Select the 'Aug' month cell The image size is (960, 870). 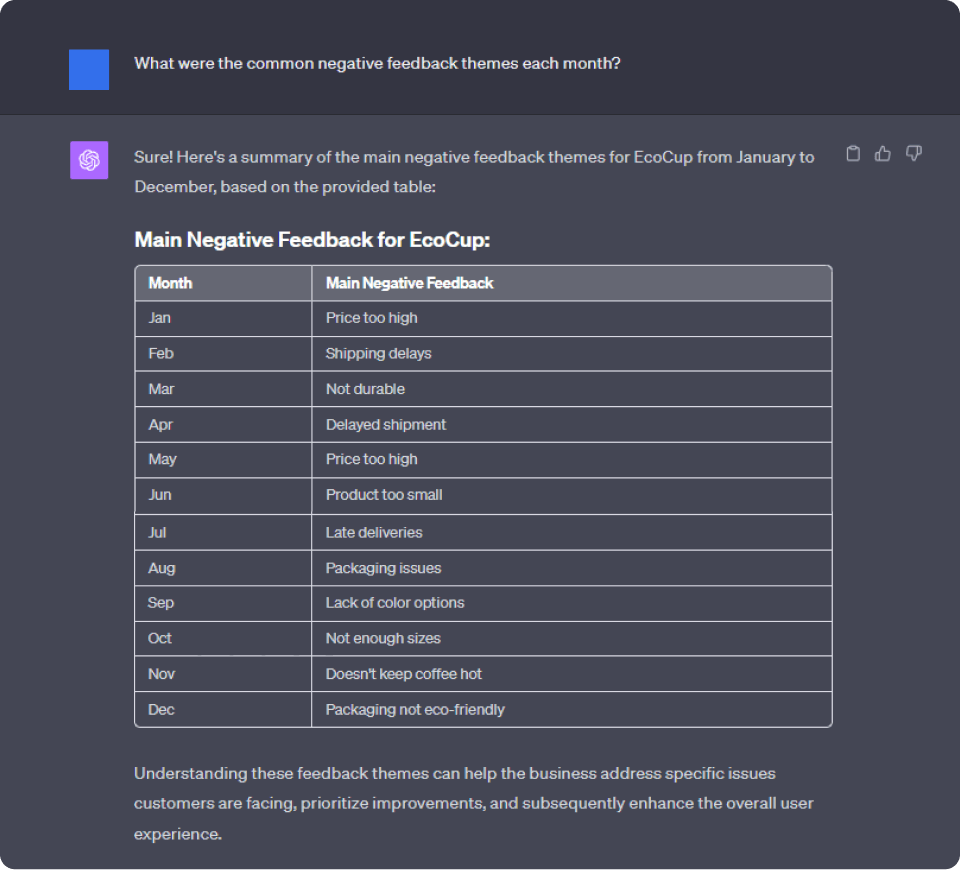tap(223, 568)
